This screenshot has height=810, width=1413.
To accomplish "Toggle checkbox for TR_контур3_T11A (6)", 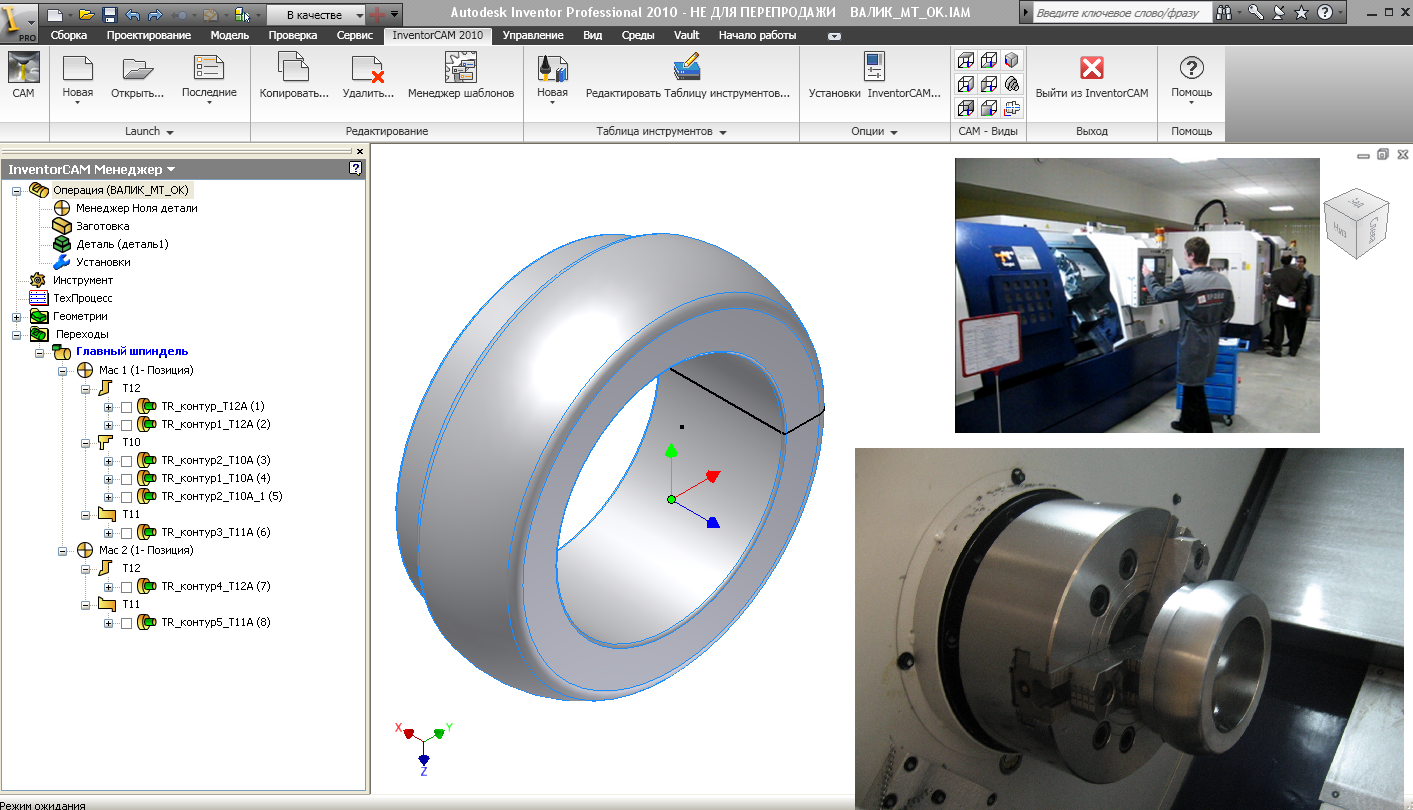I will (126, 533).
